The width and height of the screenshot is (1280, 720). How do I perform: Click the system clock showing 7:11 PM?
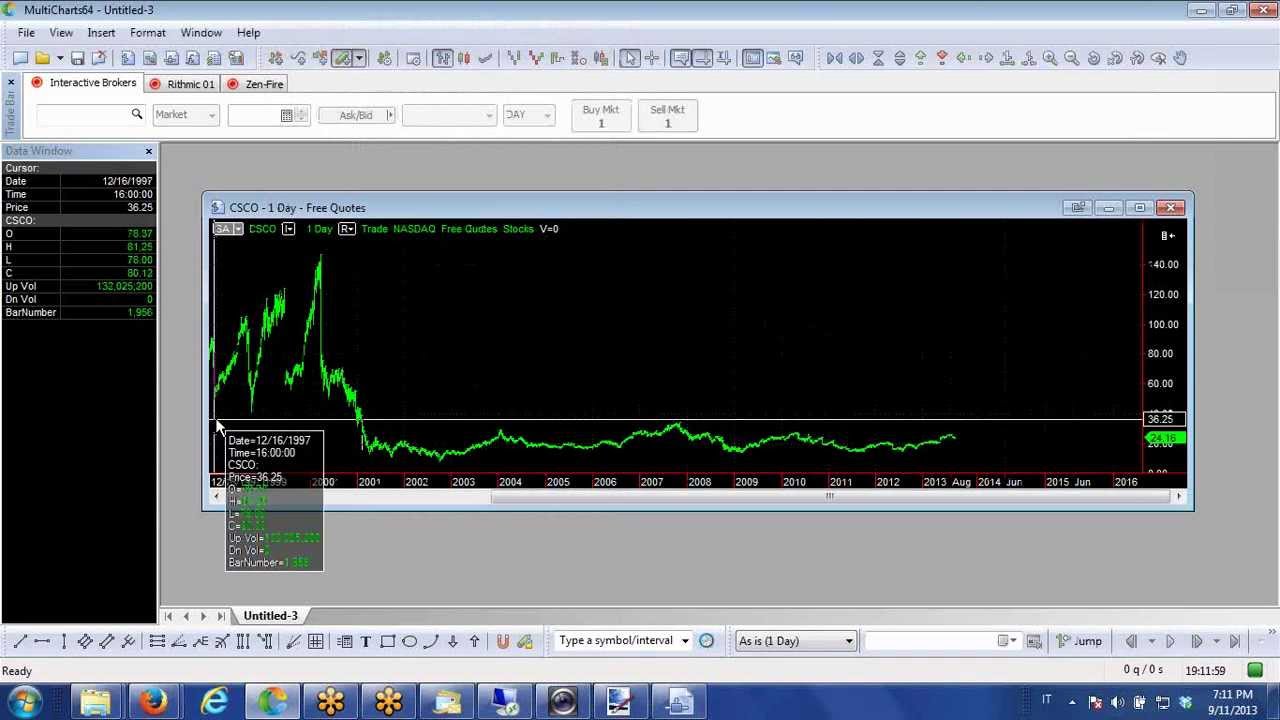[1232, 694]
